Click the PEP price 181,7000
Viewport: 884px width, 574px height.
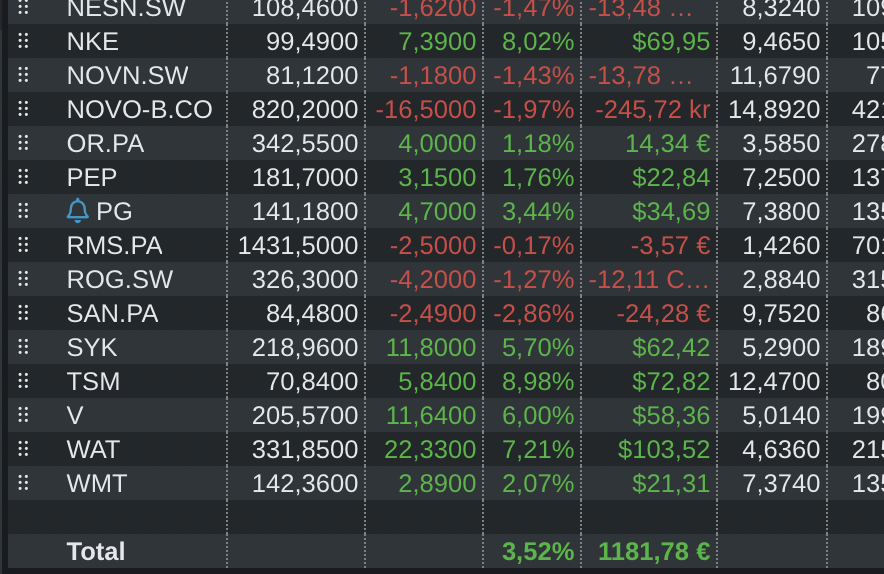point(305,178)
